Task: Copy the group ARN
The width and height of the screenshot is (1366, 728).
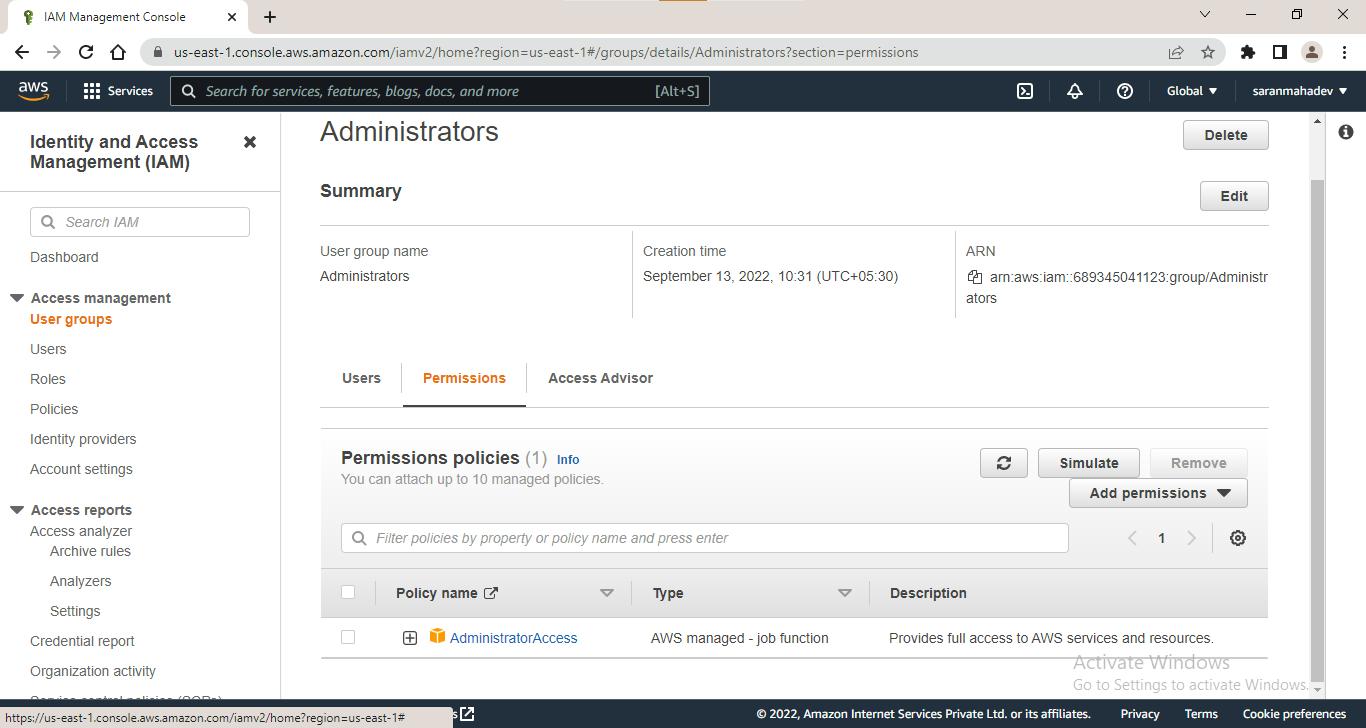Action: 975,277
